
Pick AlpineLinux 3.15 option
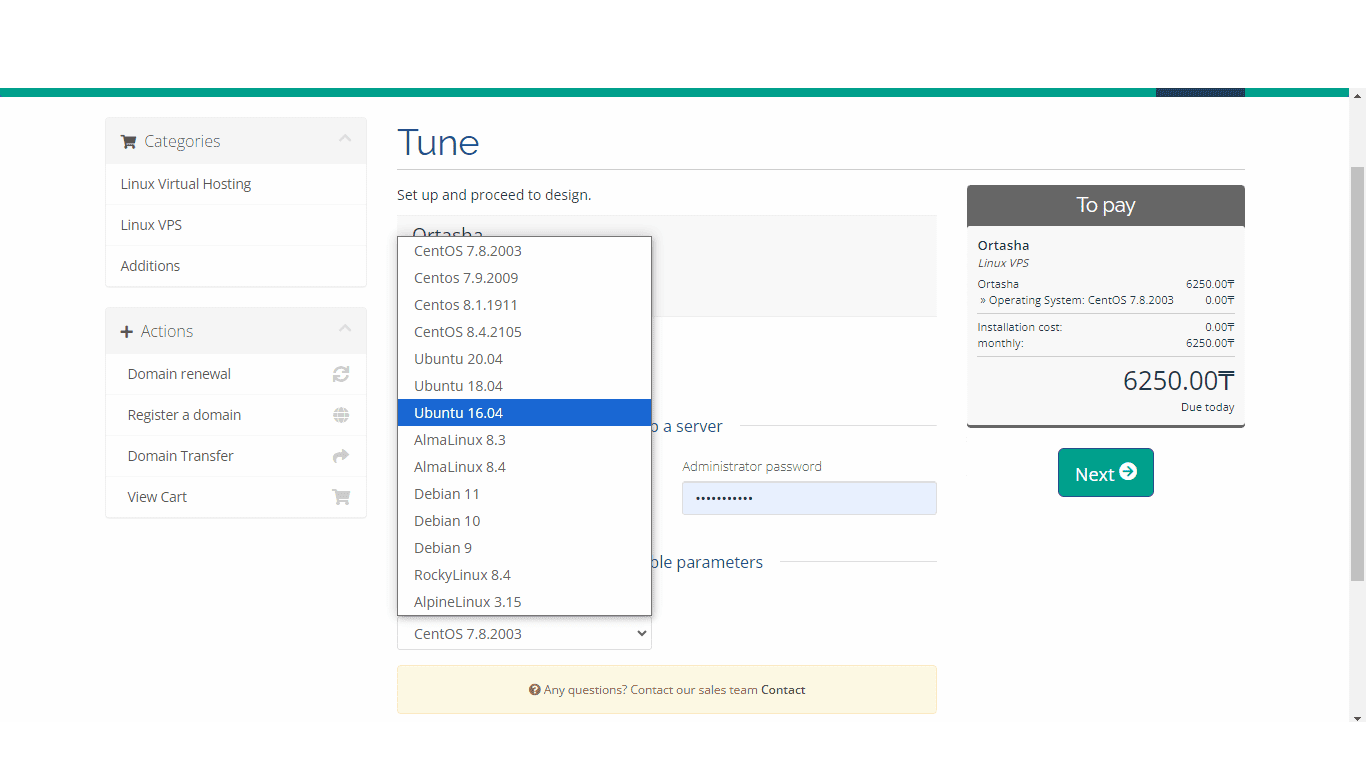point(524,602)
